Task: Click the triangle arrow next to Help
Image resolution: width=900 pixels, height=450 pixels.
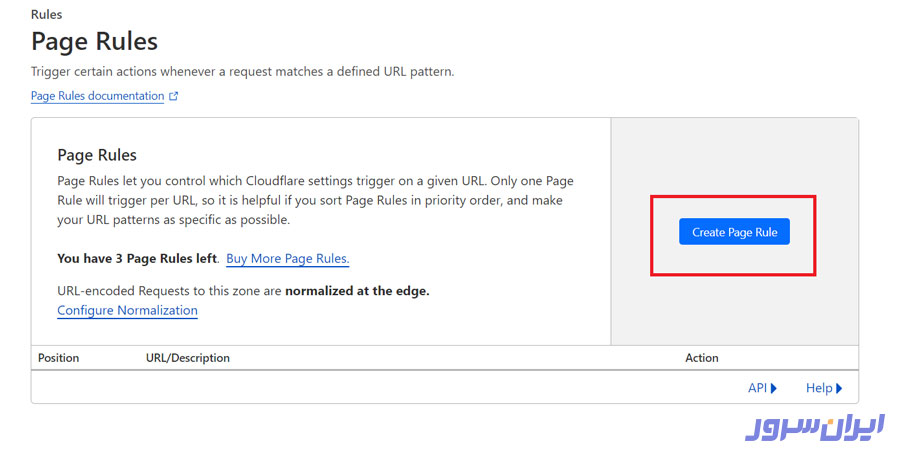Action: click(839, 388)
